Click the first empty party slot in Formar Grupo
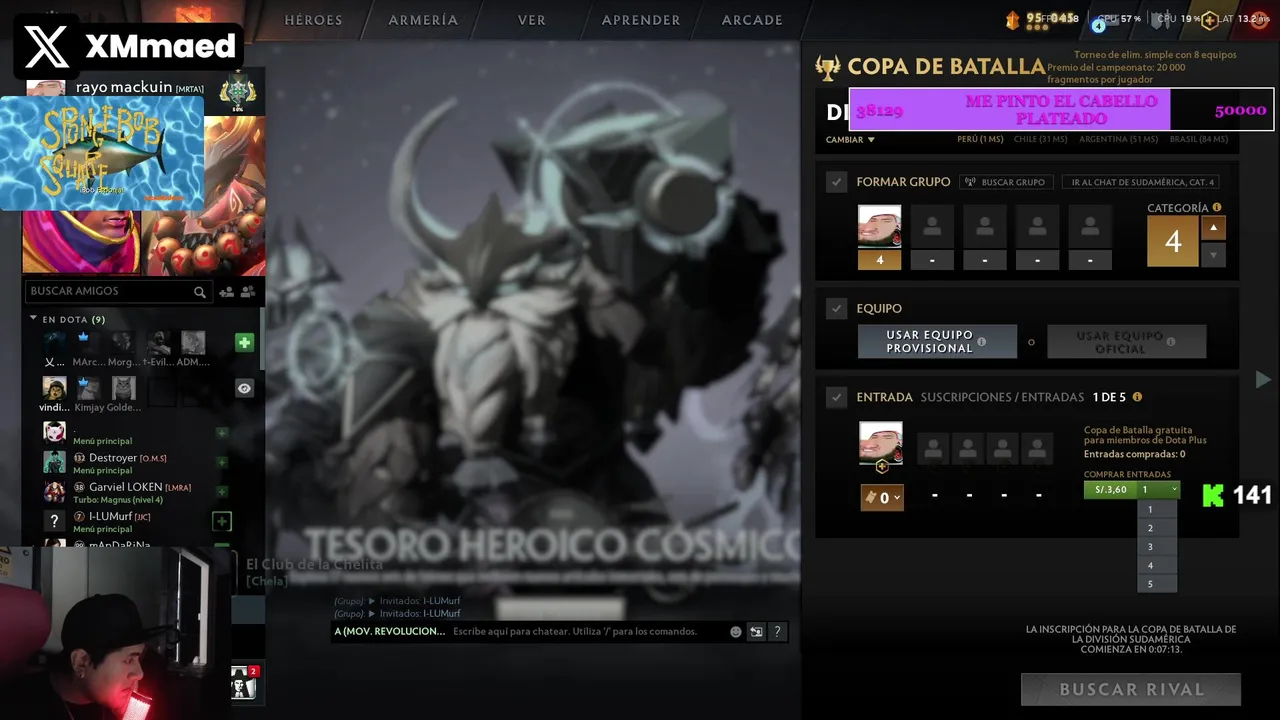The image size is (1280, 720). (932, 226)
